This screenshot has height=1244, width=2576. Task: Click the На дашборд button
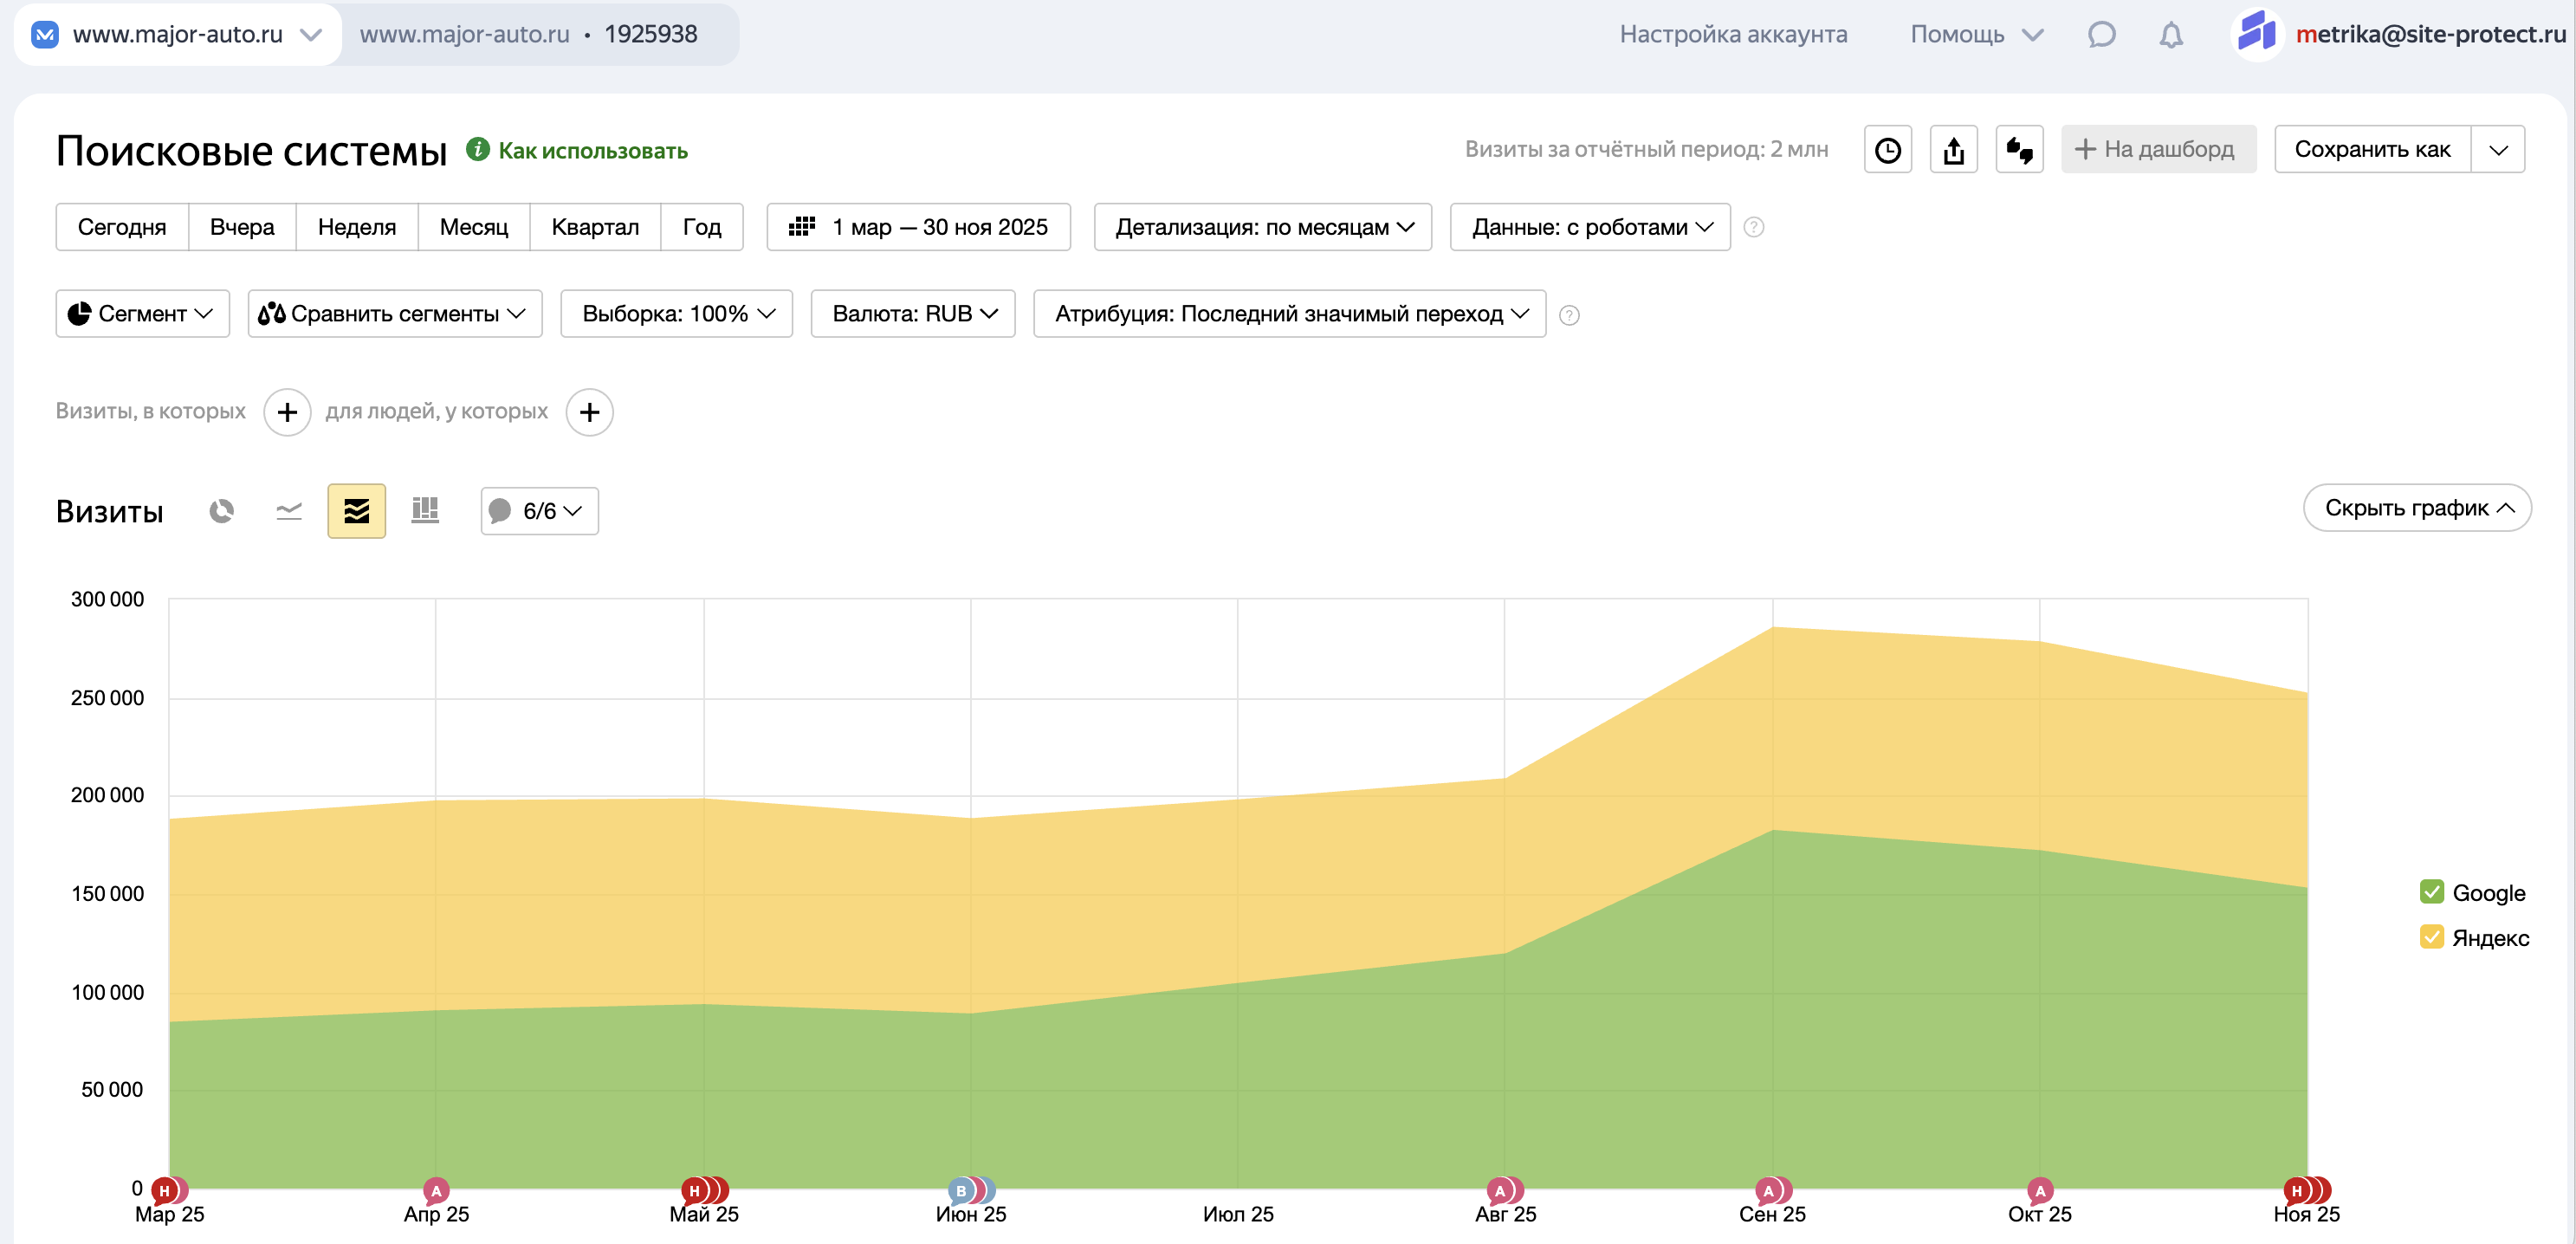coord(2159,150)
